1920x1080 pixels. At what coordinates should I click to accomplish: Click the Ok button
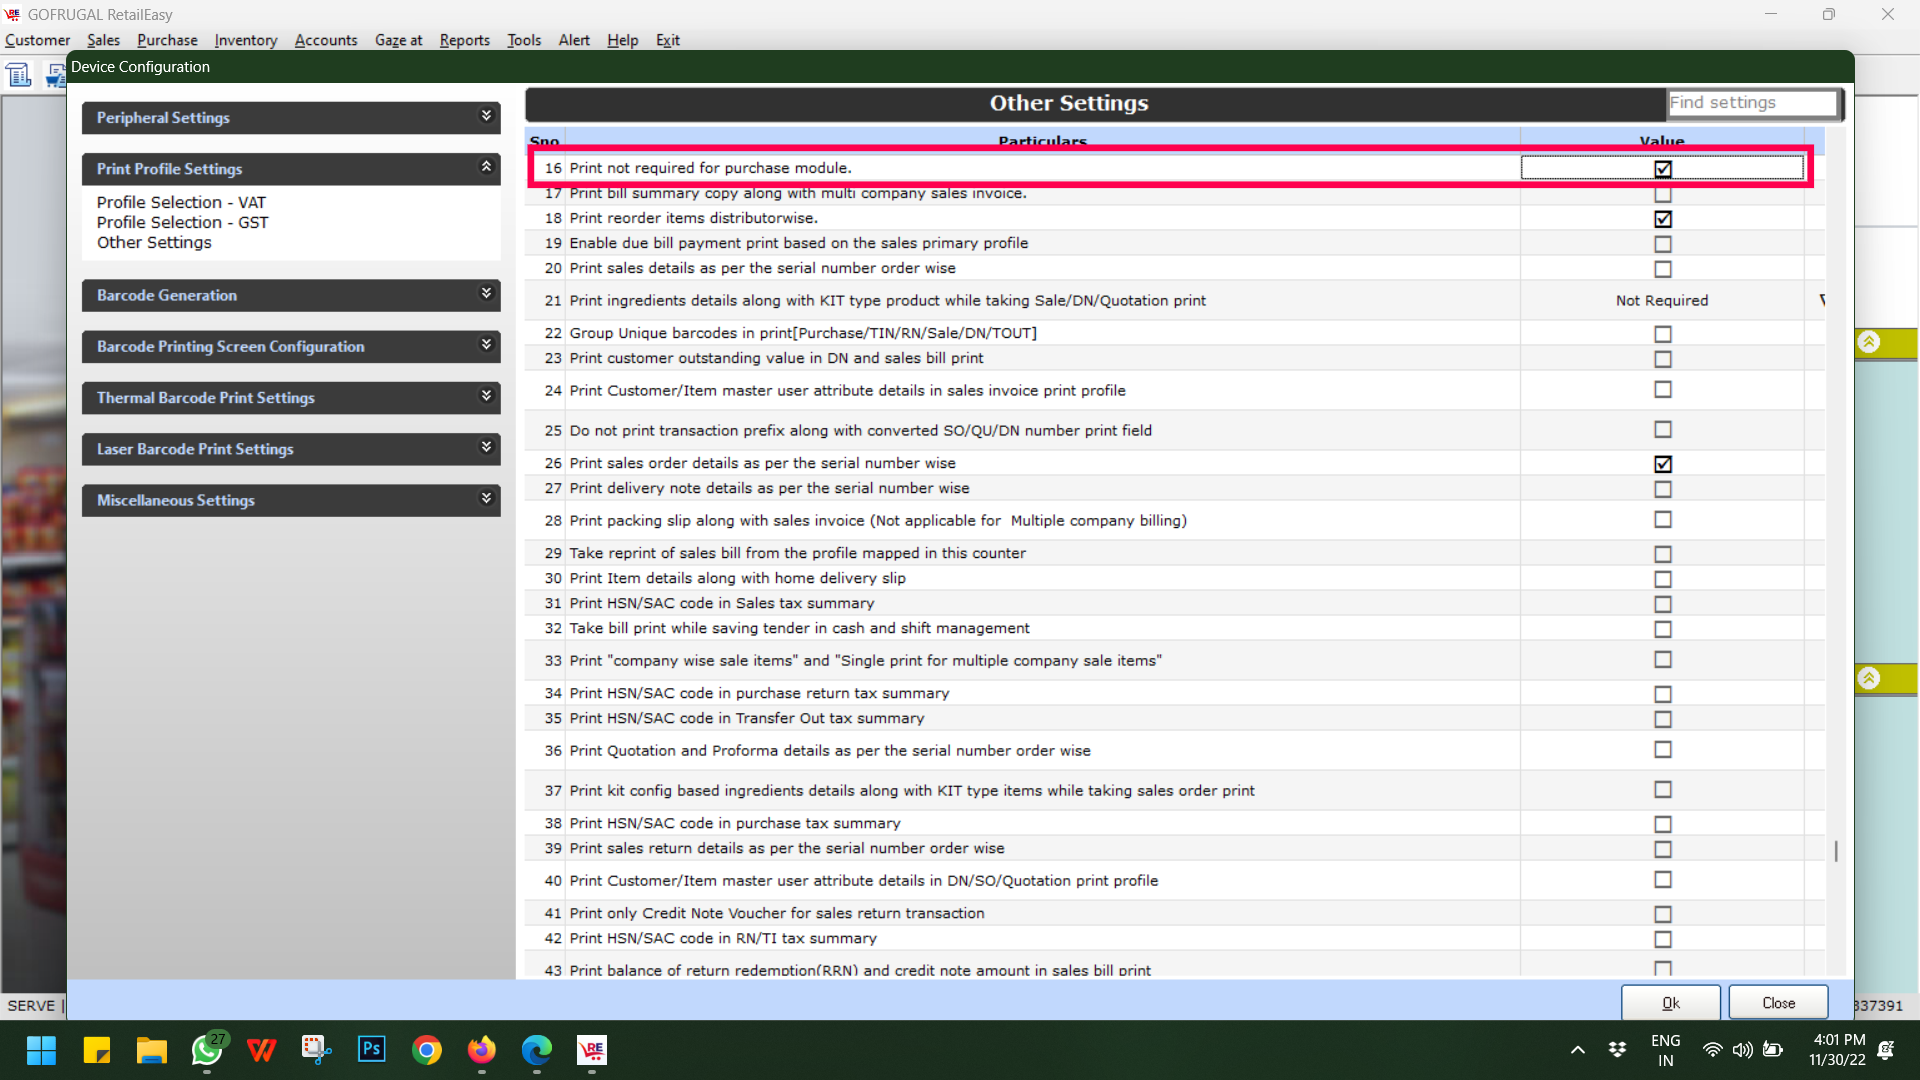point(1670,1003)
